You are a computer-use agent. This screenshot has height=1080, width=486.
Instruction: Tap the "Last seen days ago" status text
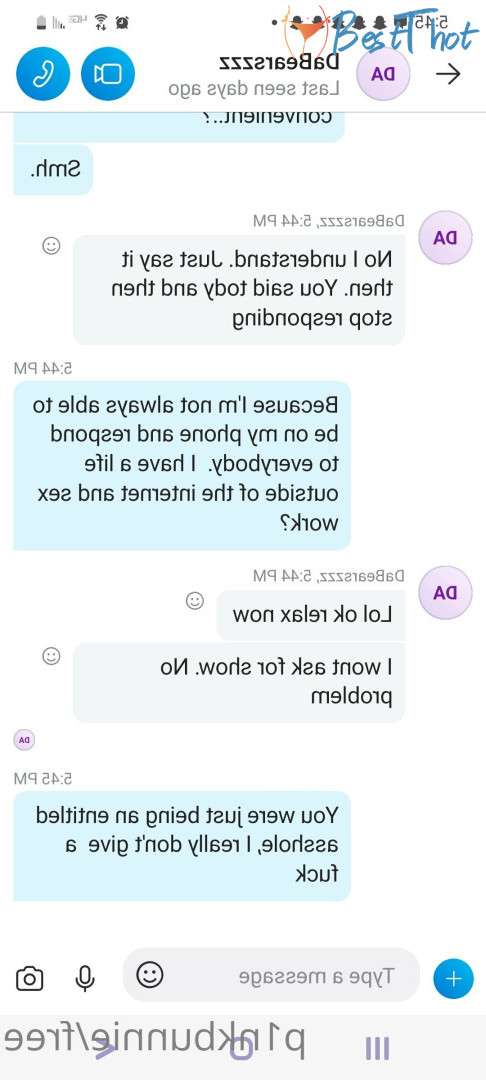[254, 89]
